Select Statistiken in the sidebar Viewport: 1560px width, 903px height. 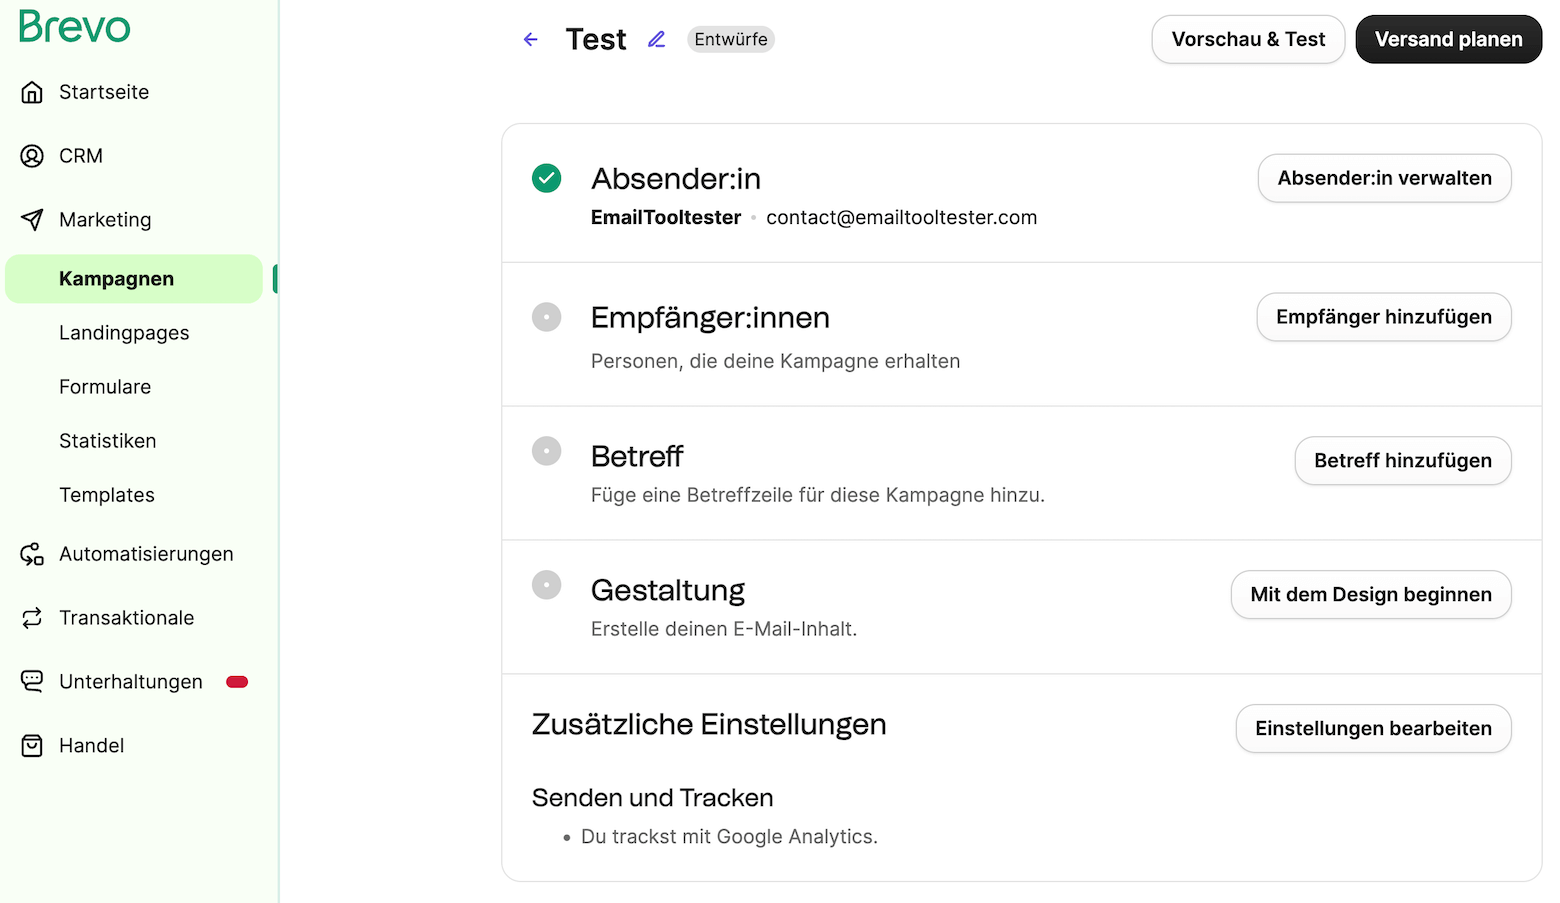(108, 441)
